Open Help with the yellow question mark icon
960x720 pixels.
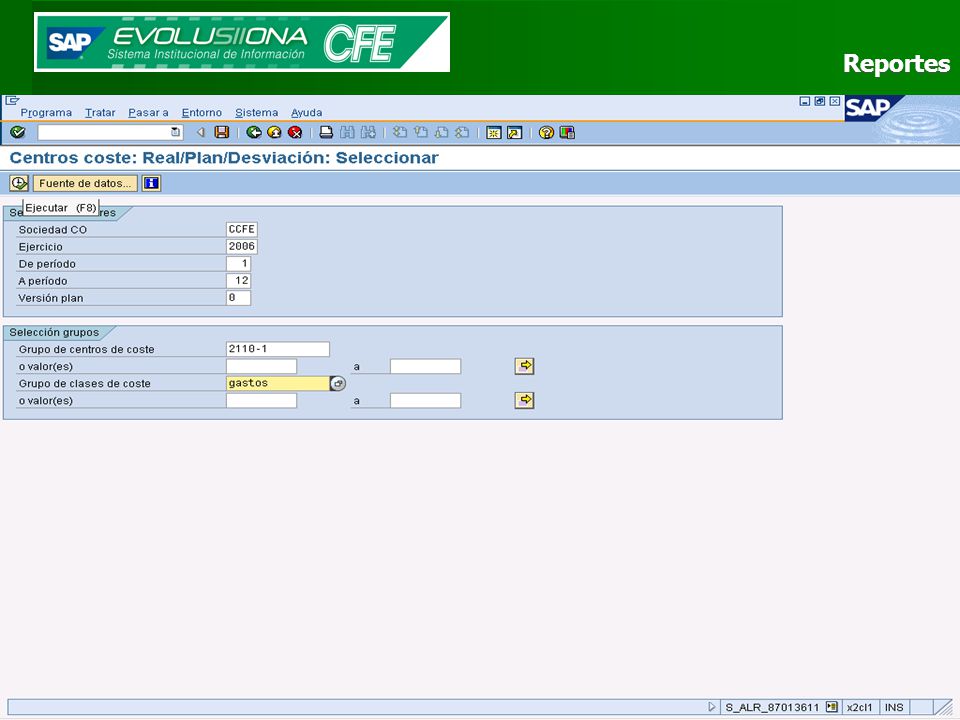546,132
